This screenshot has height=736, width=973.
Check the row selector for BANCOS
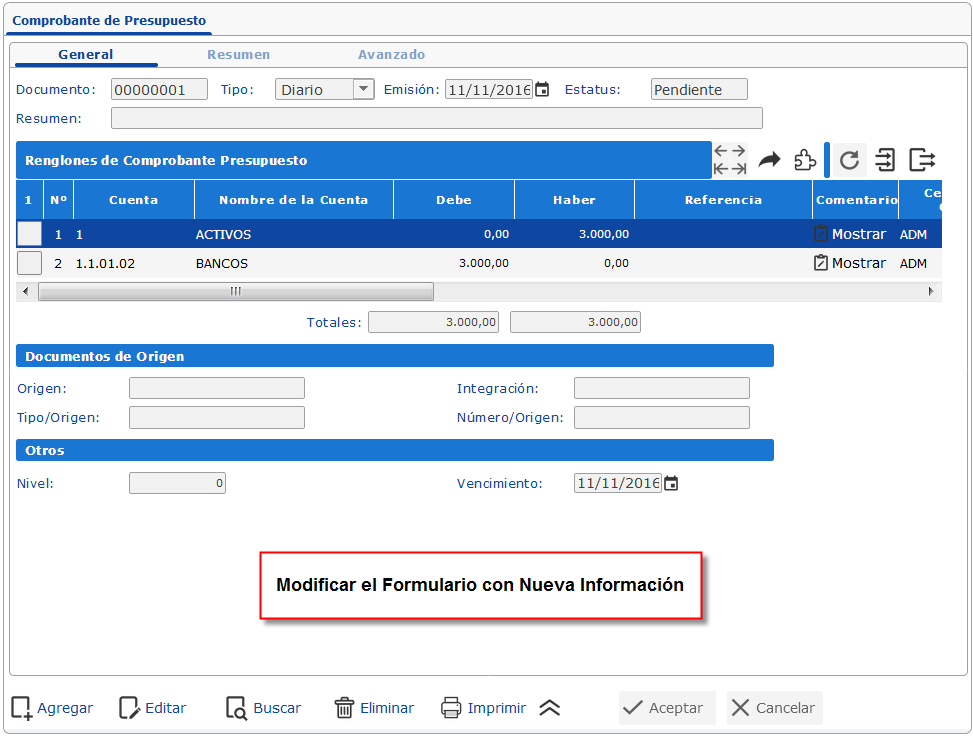point(28,262)
